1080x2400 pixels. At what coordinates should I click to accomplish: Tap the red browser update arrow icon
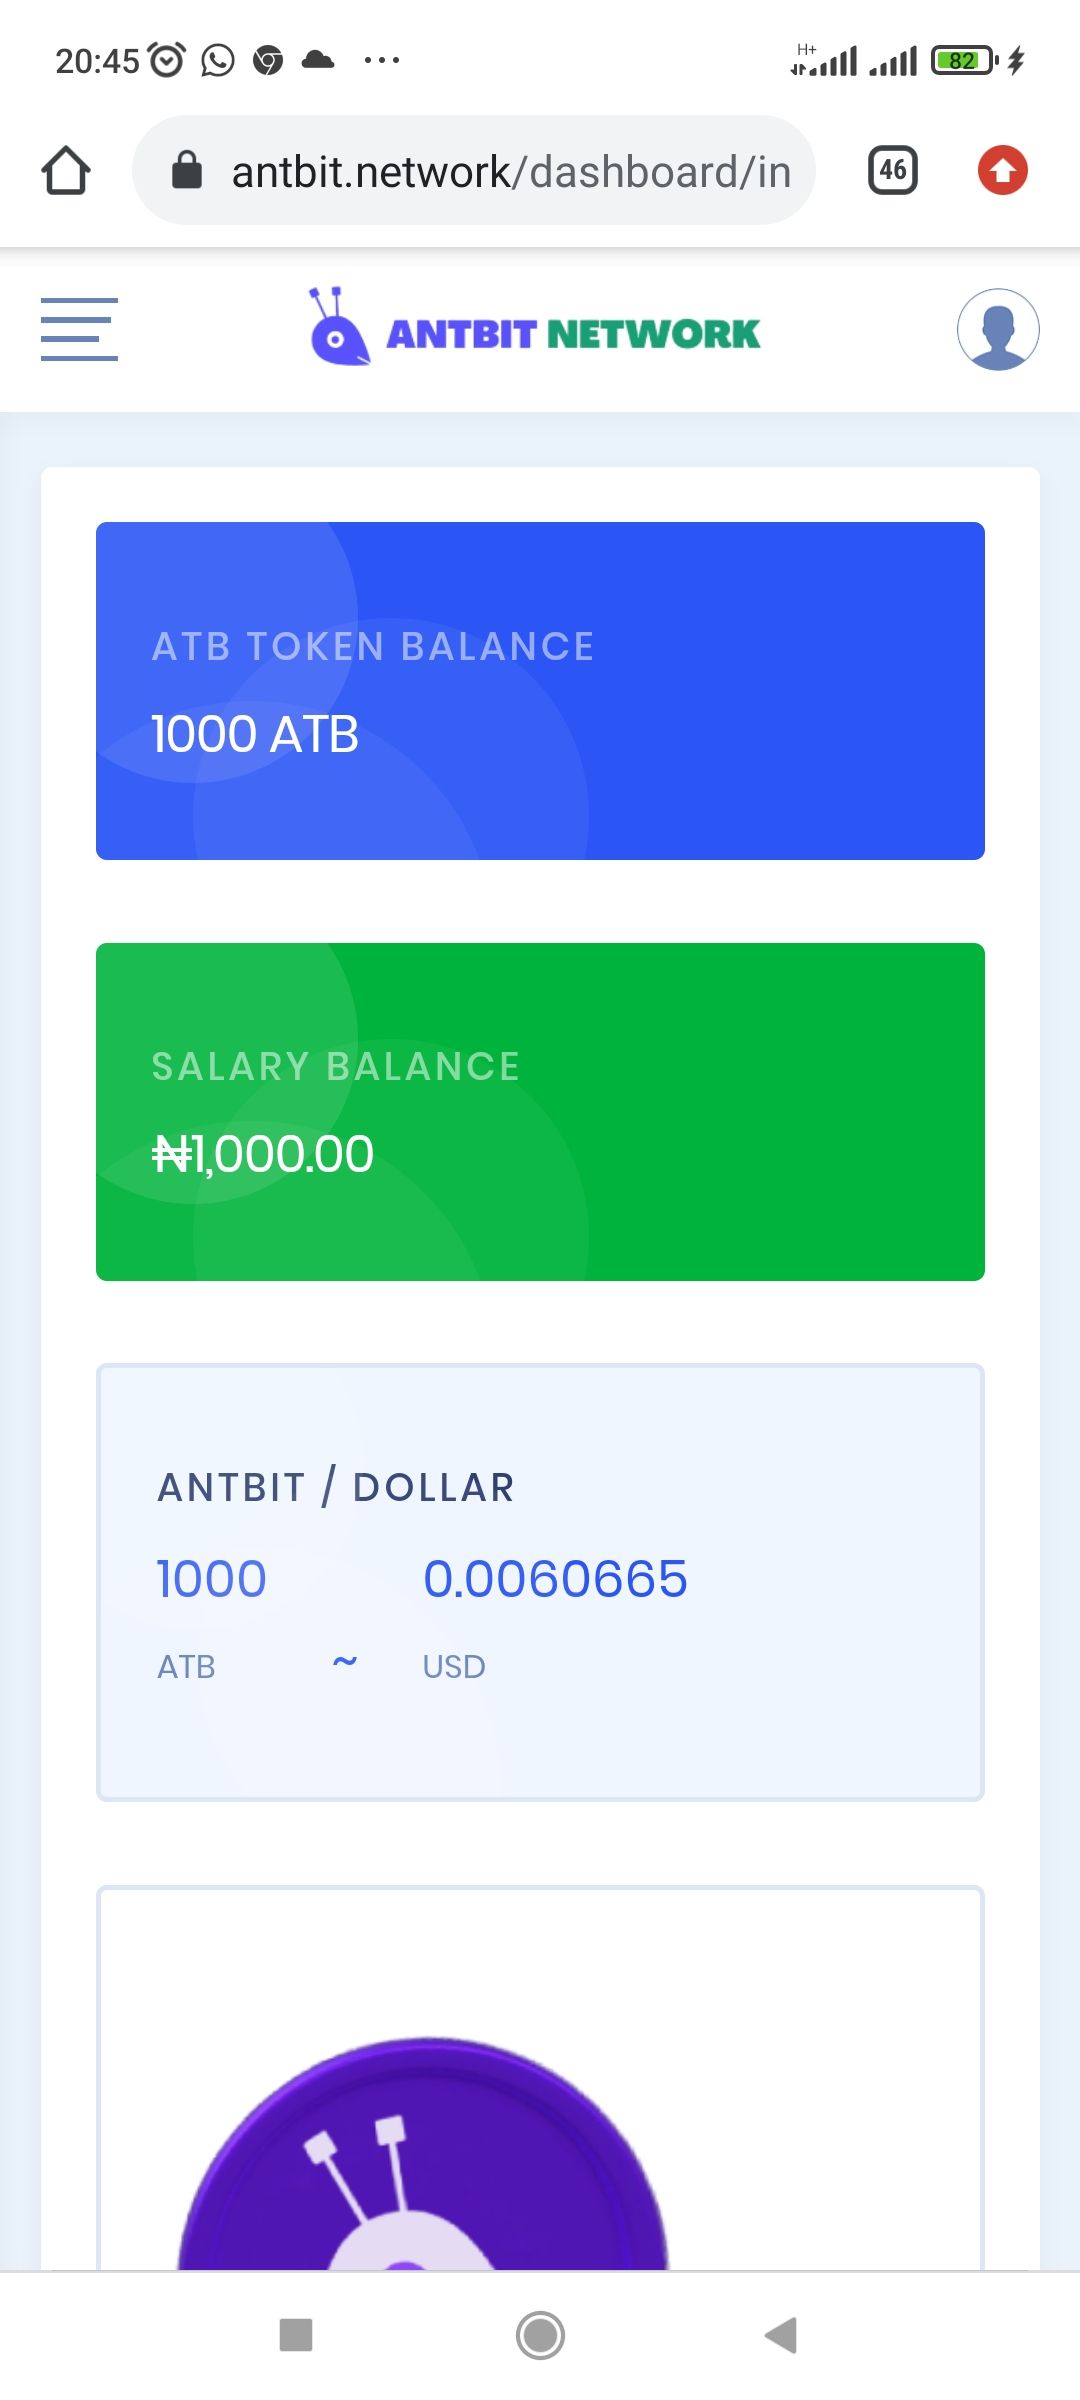(1002, 171)
